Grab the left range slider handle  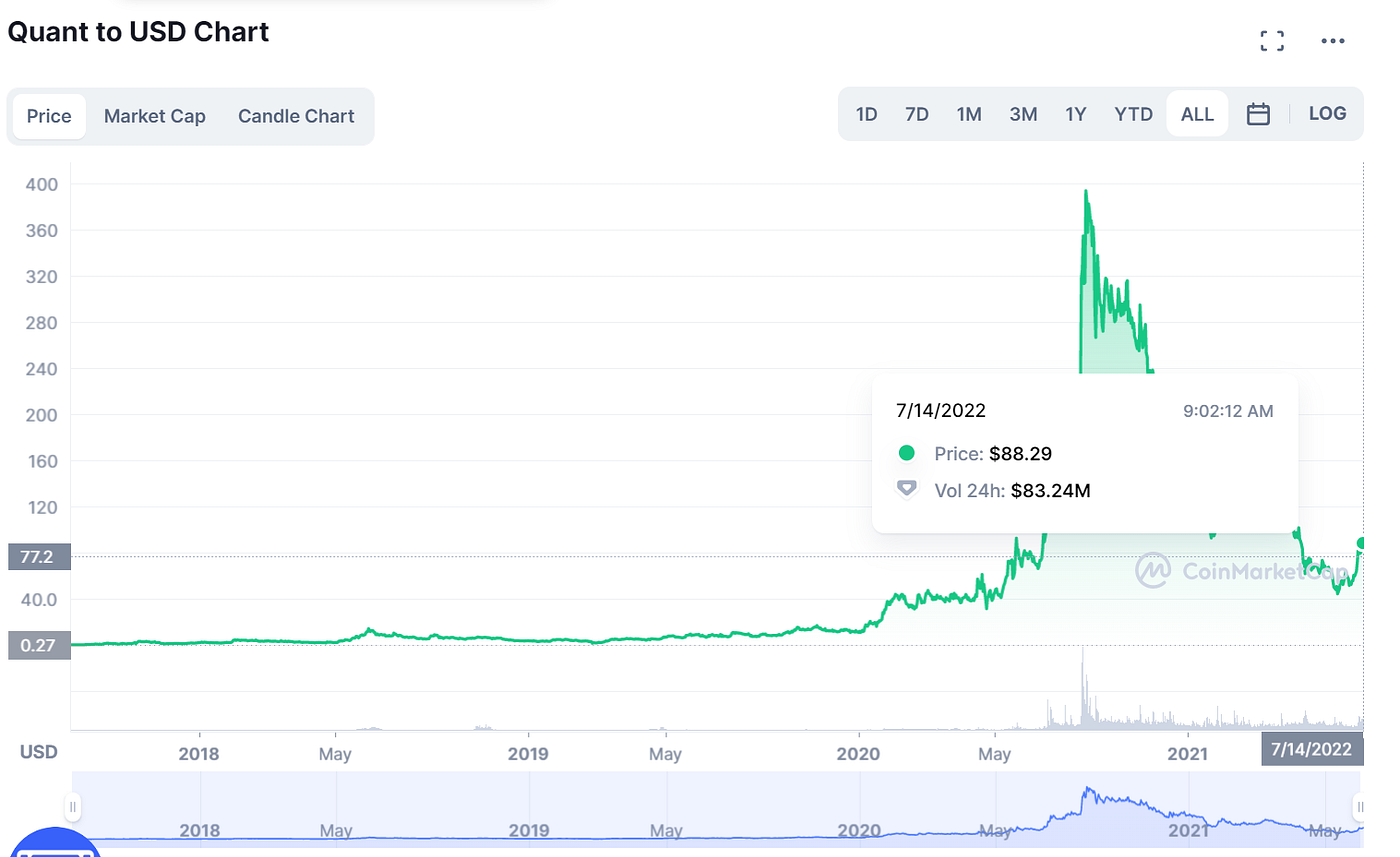(72, 807)
